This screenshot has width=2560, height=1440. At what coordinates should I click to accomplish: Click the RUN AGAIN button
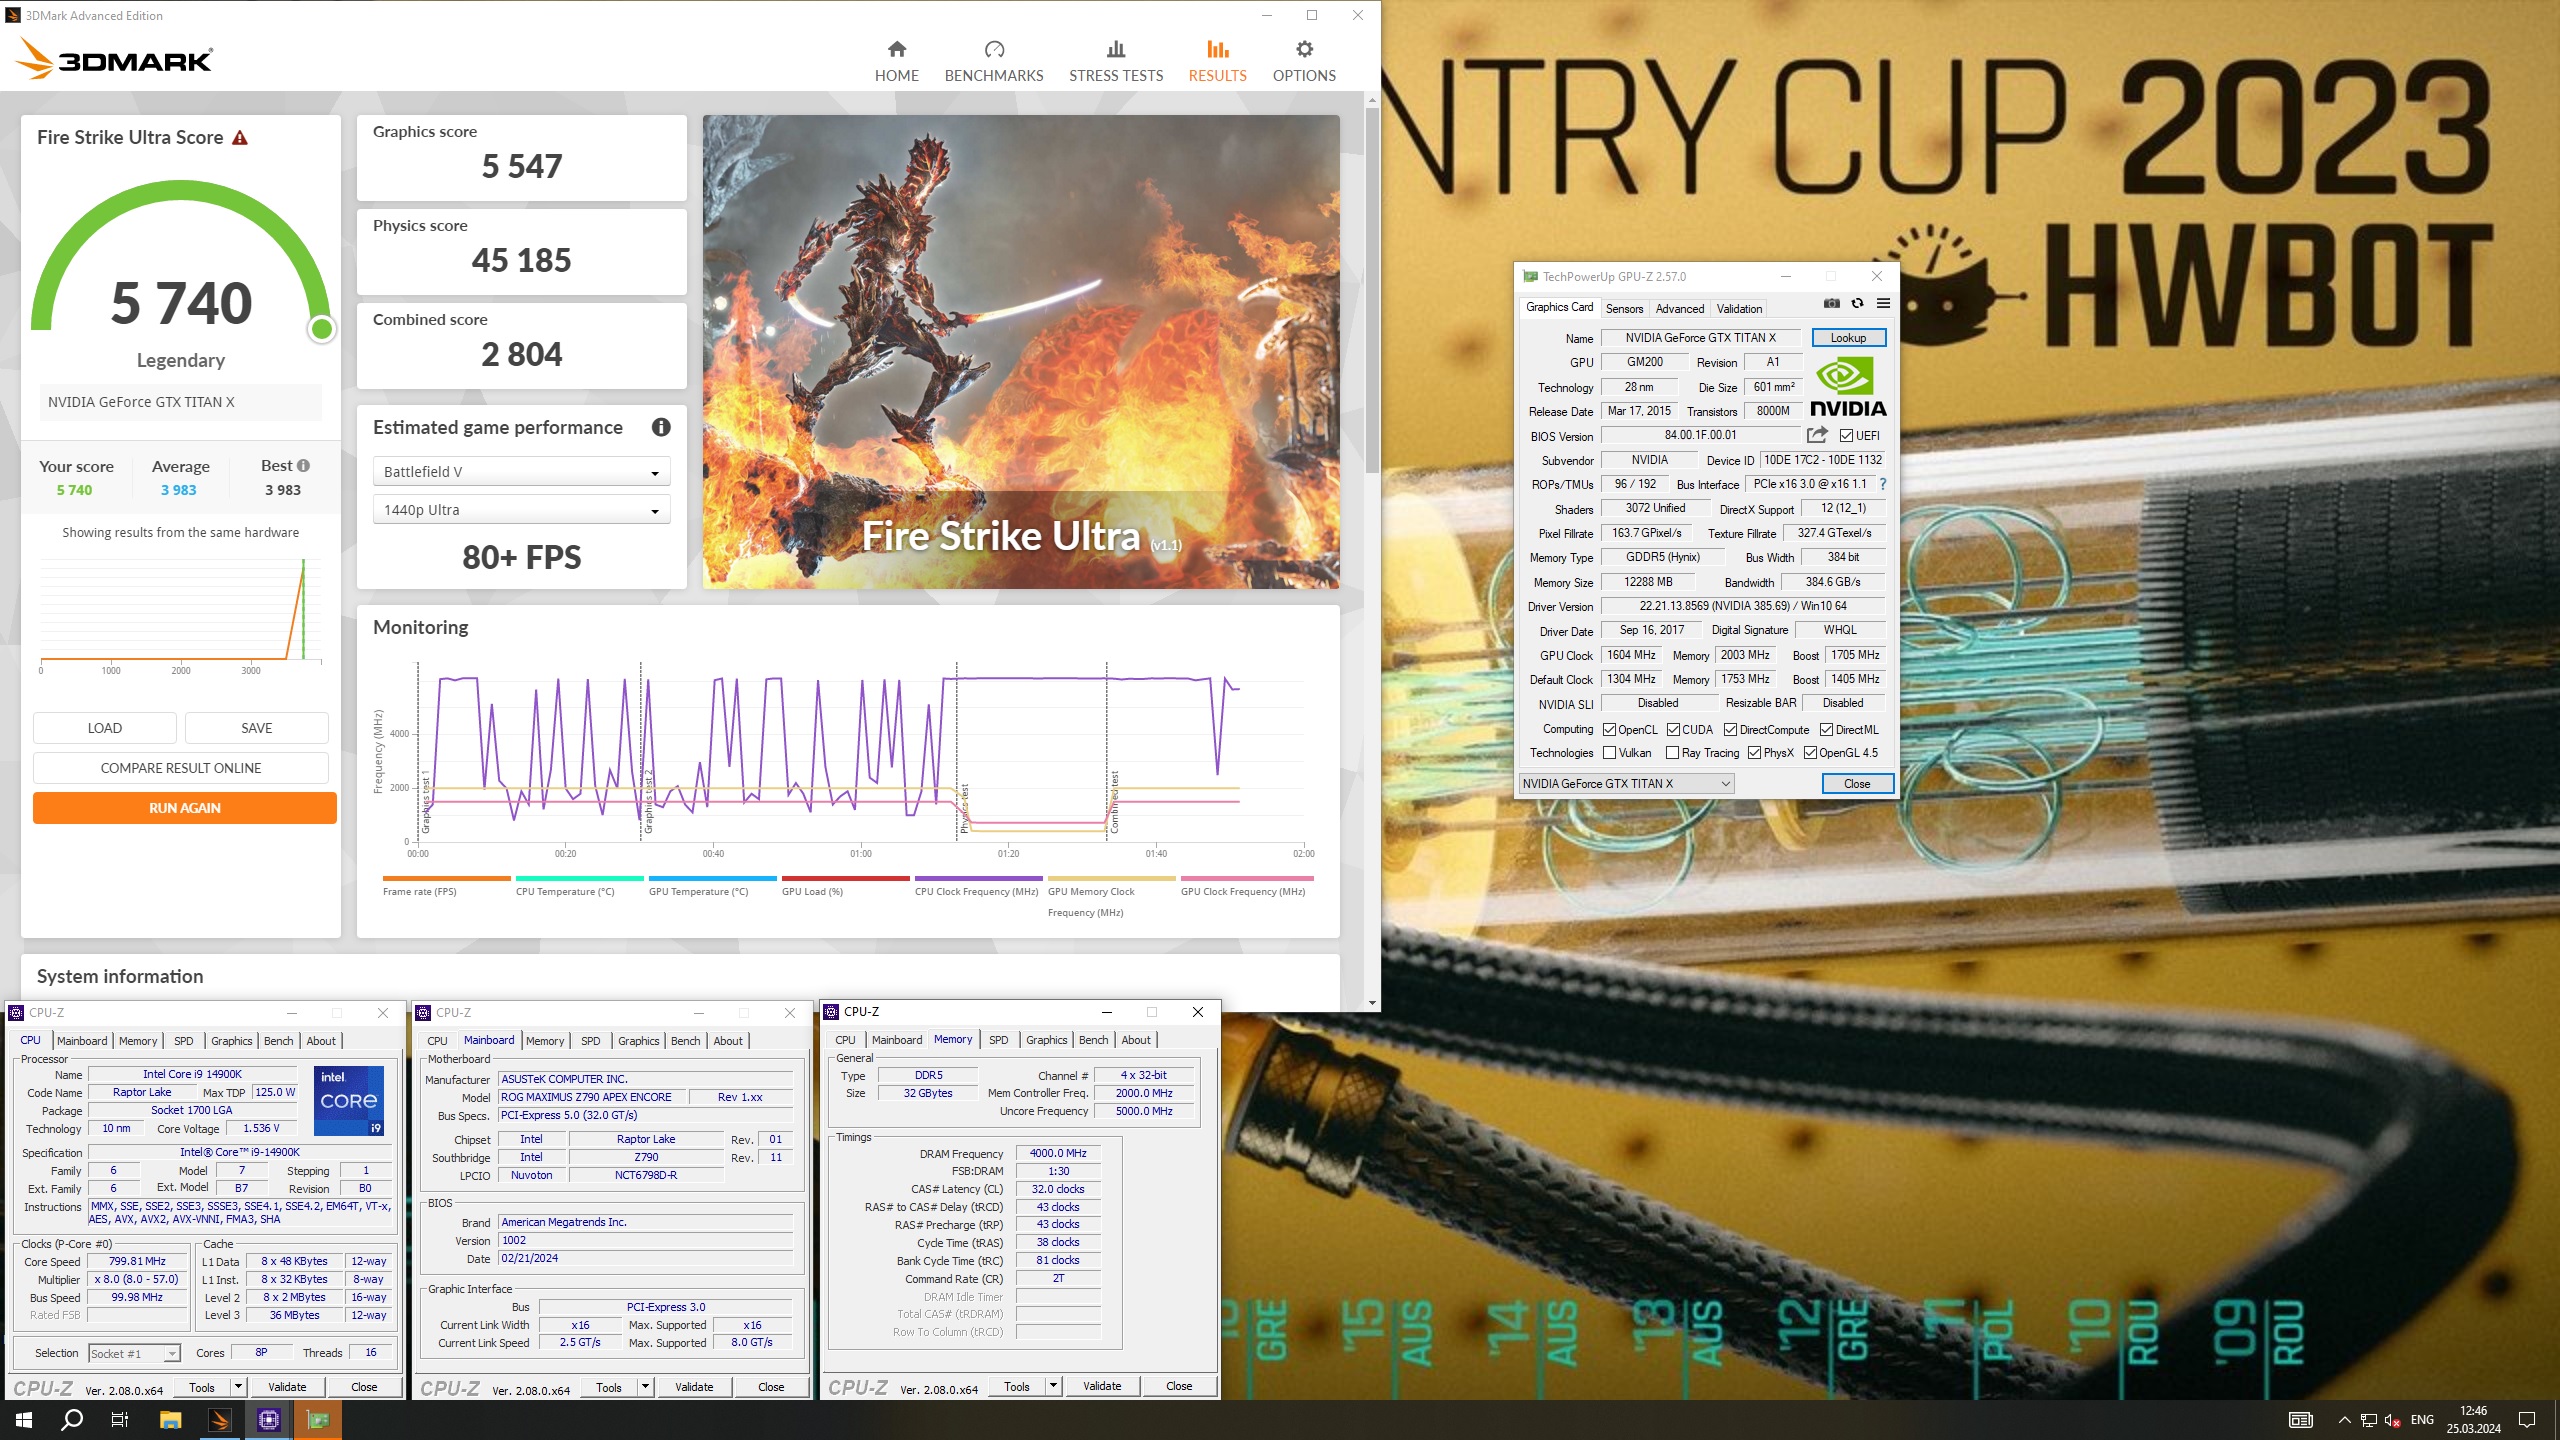coord(185,808)
